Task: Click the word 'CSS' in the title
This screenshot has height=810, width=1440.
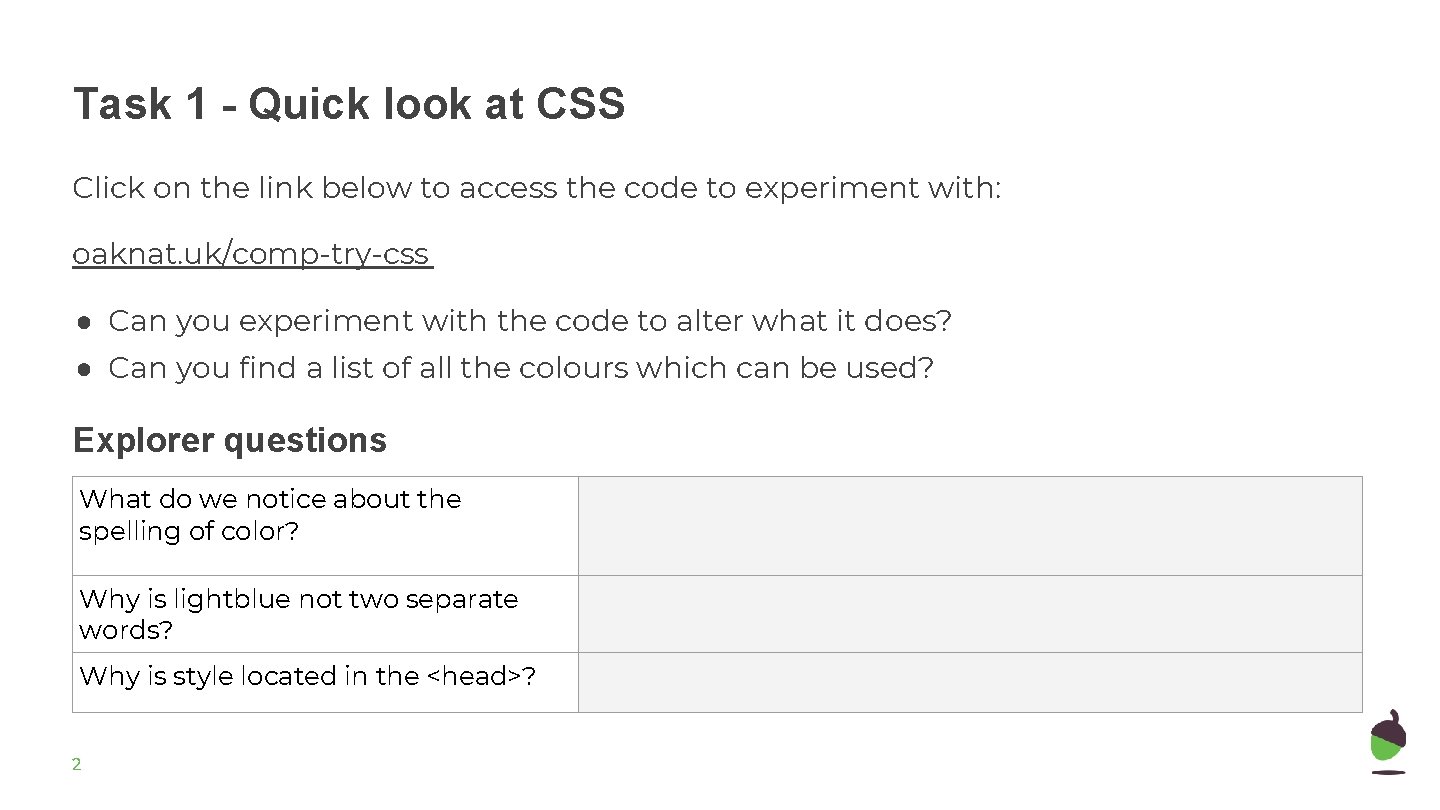Action: click(x=580, y=104)
